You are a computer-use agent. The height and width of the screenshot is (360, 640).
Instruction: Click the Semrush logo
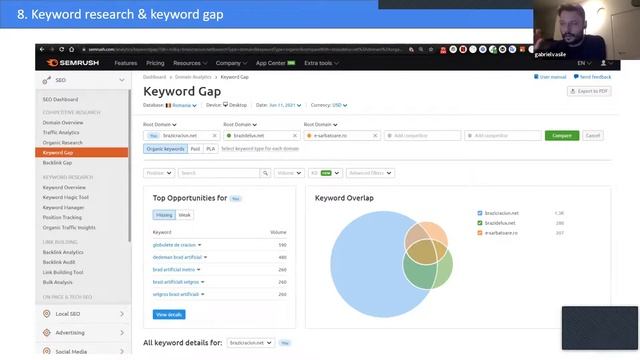73,63
